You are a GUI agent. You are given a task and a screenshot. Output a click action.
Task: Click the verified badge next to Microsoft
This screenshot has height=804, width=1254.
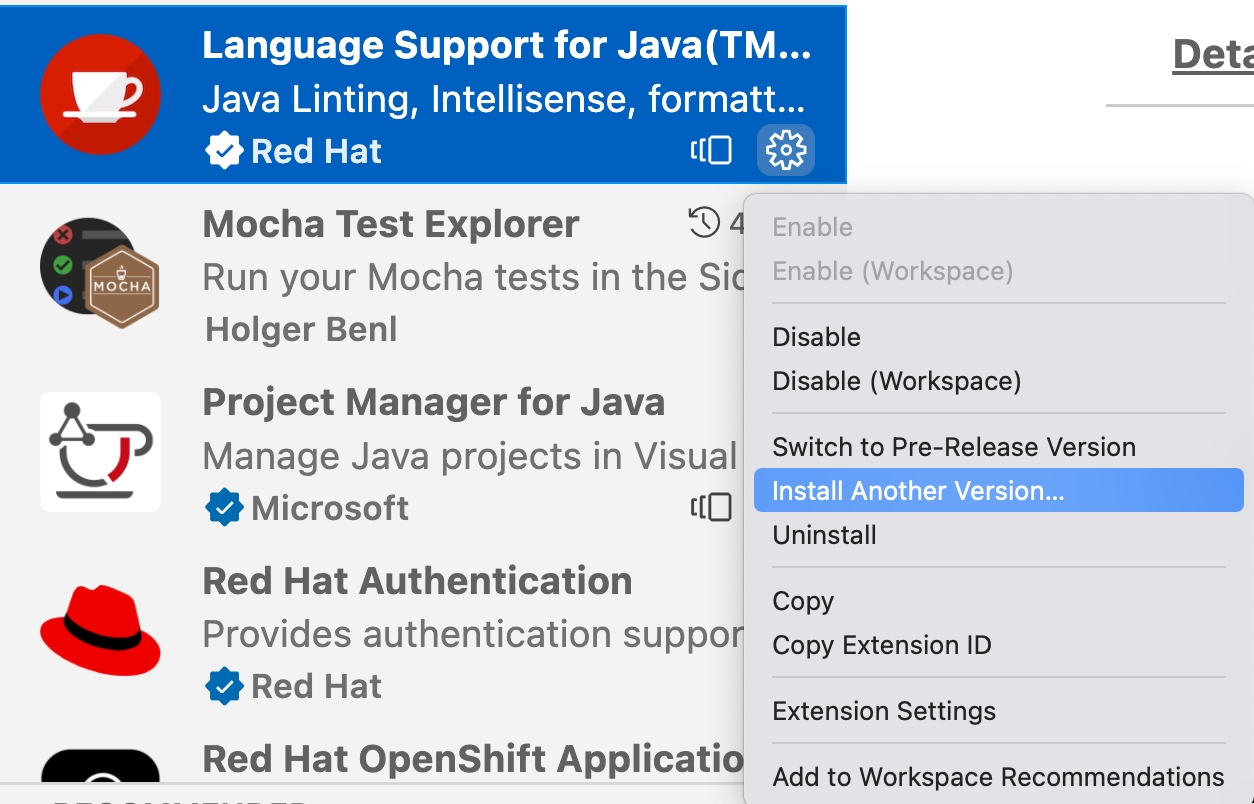224,508
